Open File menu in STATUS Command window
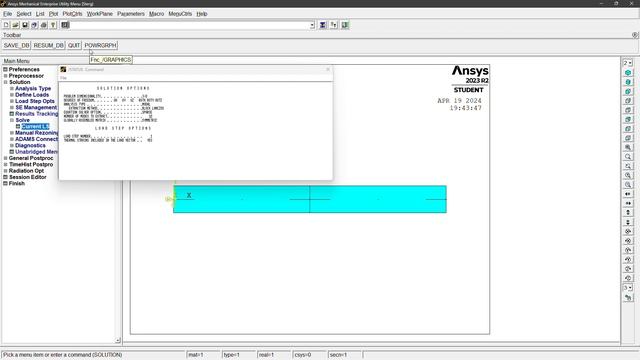The image size is (640, 360). 63,78
